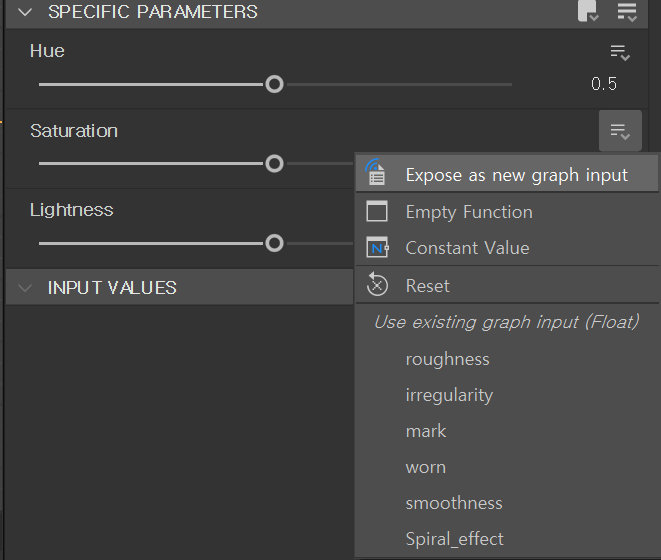This screenshot has width=661, height=560.
Task: Open the preset icon in Specific Parameters header
Action: 588,11
